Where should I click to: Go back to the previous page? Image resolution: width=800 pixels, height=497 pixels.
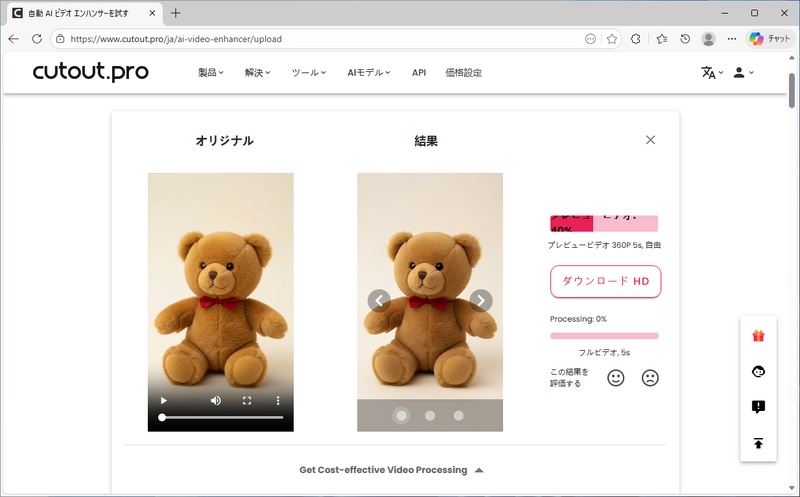(14, 39)
